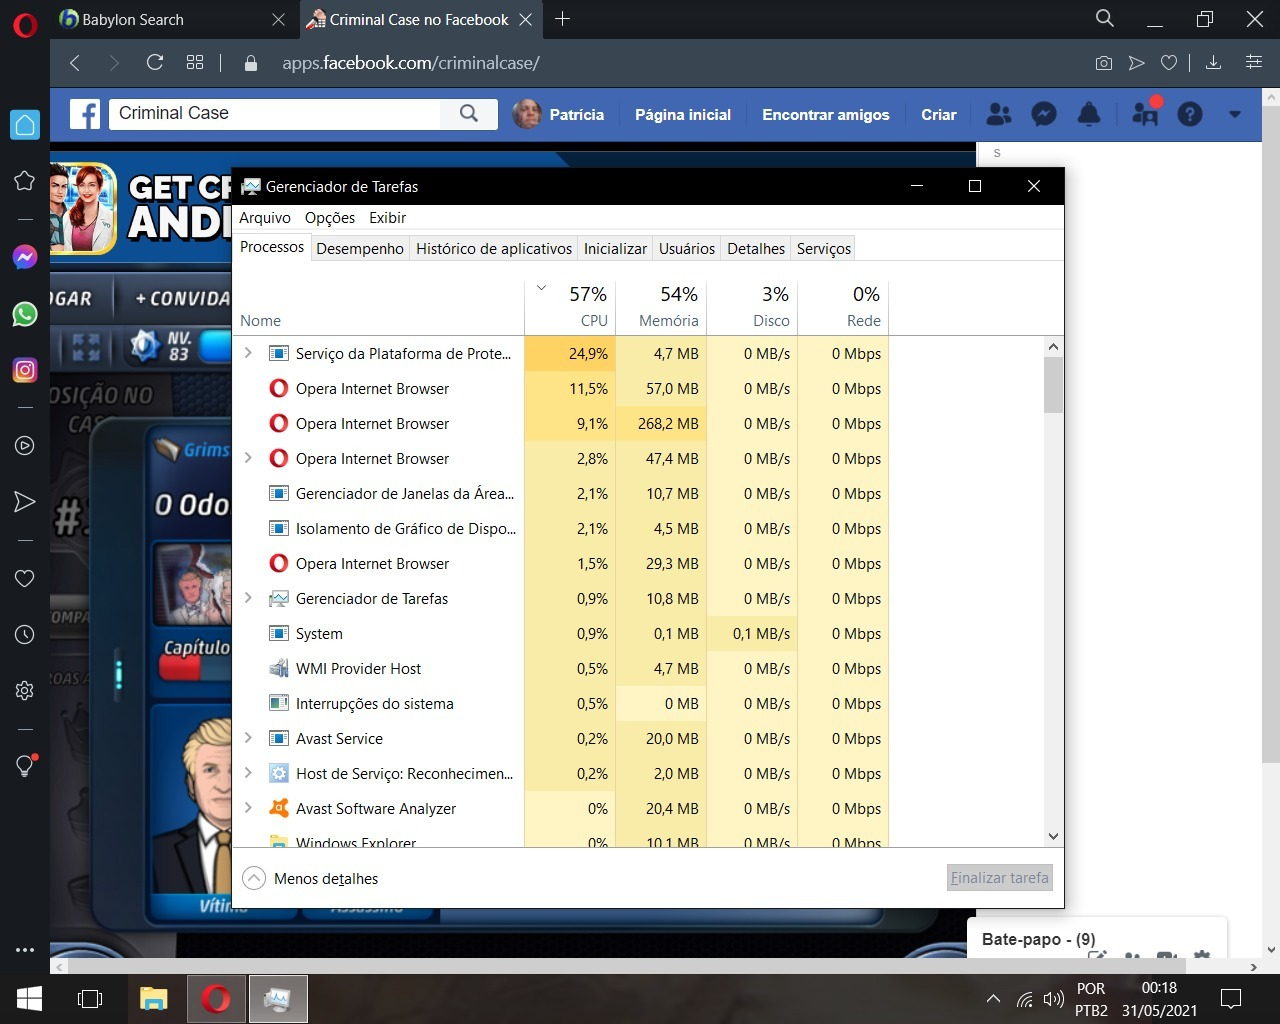Go to Página inicial on Facebook
The image size is (1280, 1024).
[683, 114]
